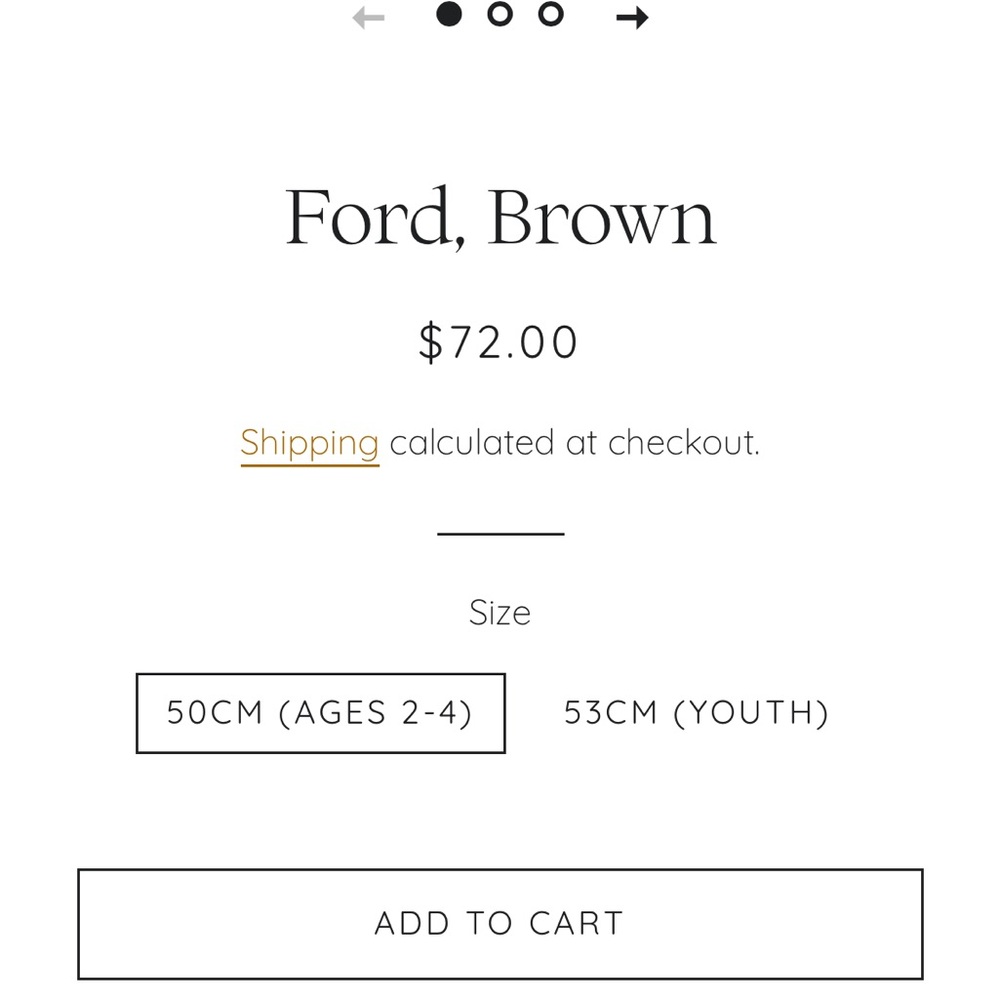Jump to the second carousel dot
1000x1000 pixels.
tap(500, 14)
